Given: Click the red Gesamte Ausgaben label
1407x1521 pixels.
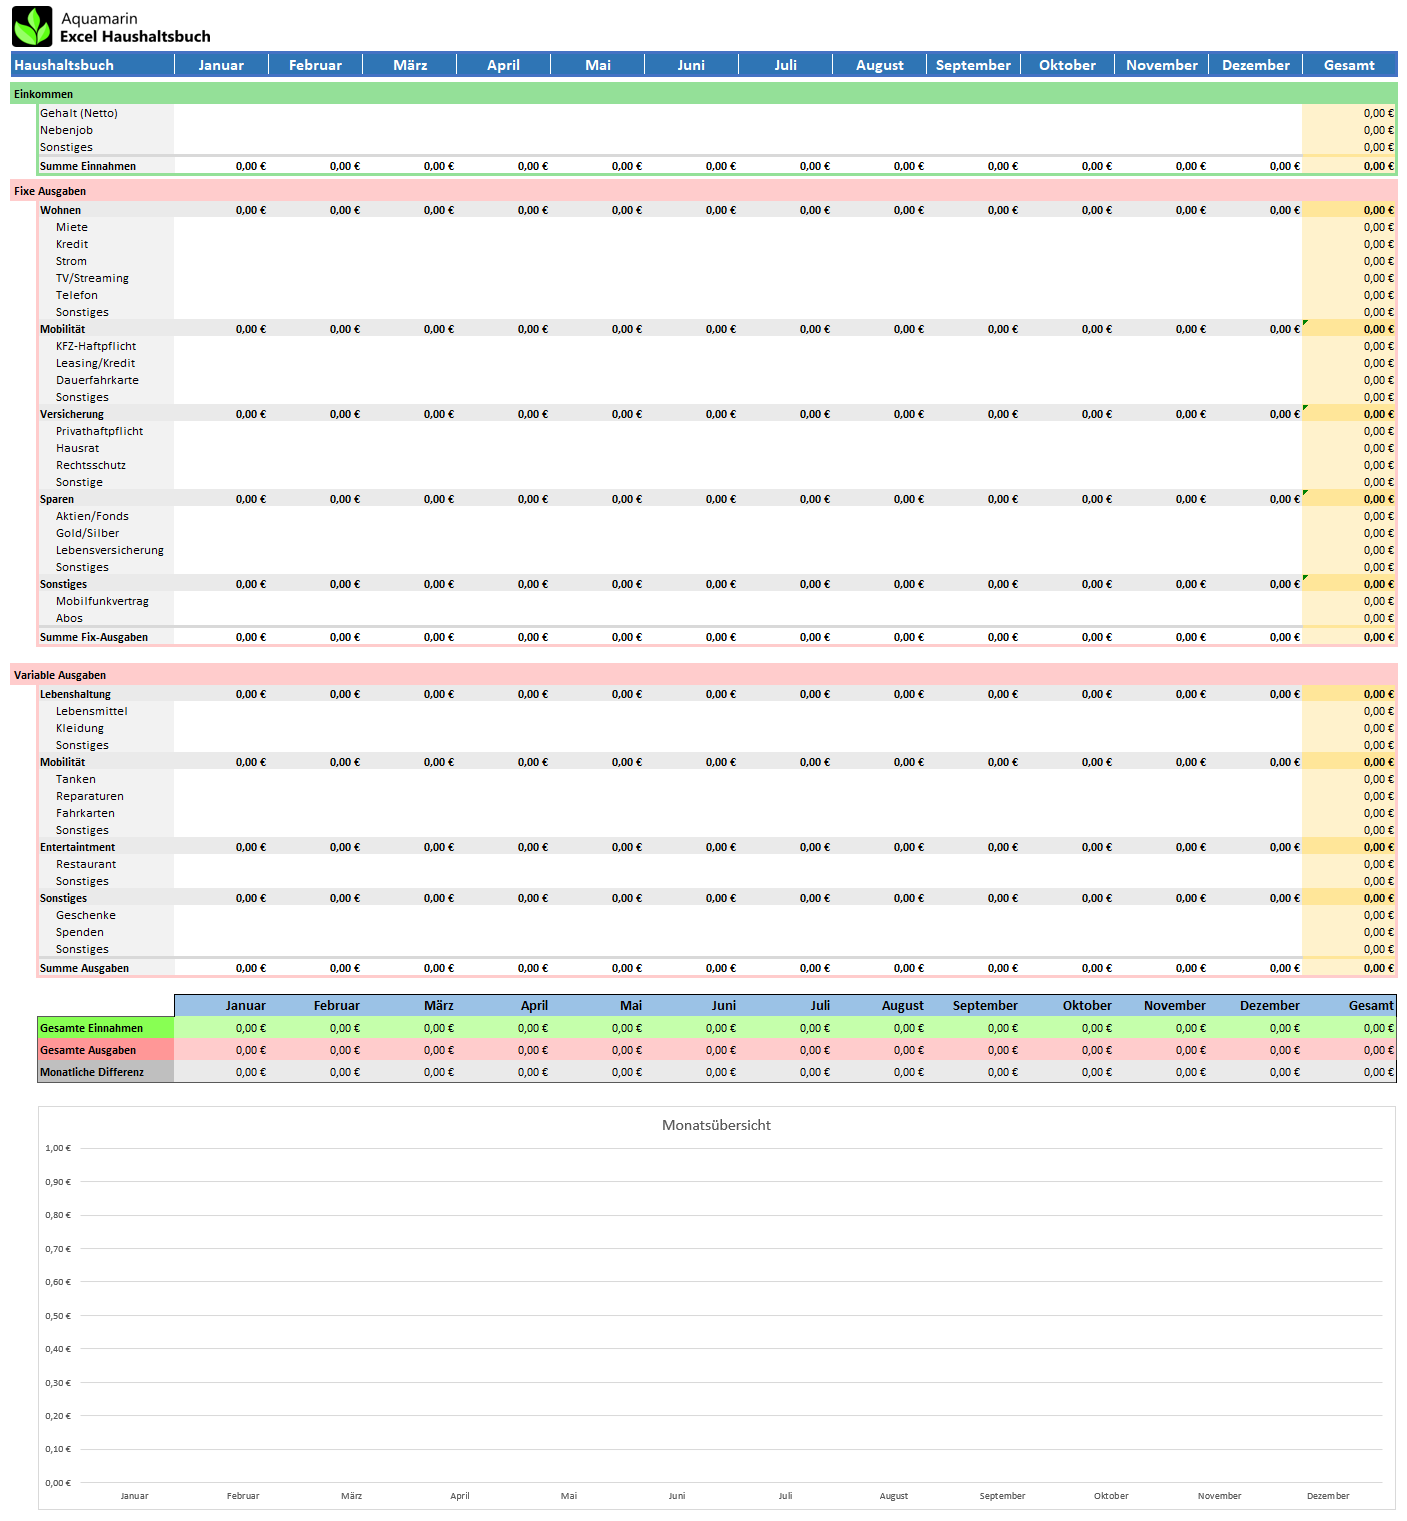Looking at the screenshot, I should pos(106,1050).
